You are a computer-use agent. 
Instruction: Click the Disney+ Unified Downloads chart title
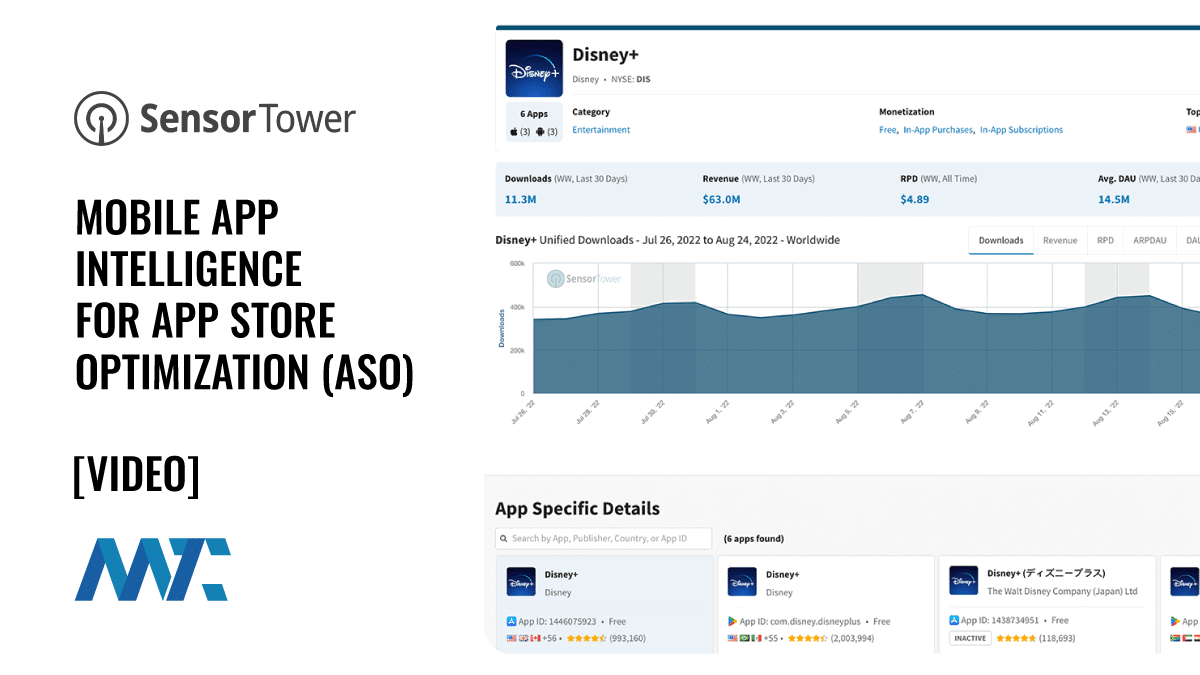coord(668,240)
